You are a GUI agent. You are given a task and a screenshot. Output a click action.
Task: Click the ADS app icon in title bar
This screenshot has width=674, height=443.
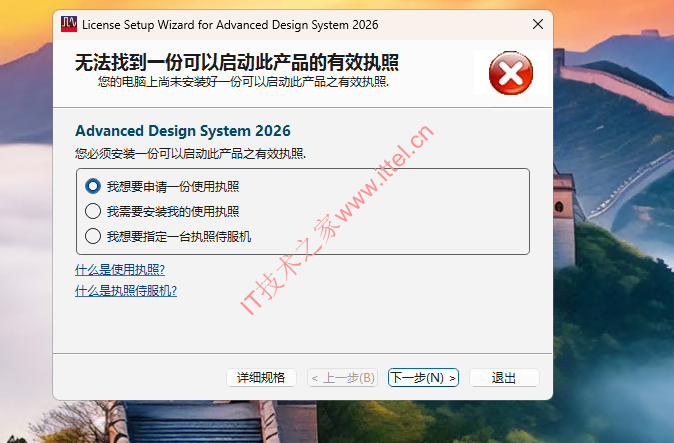click(x=68, y=23)
